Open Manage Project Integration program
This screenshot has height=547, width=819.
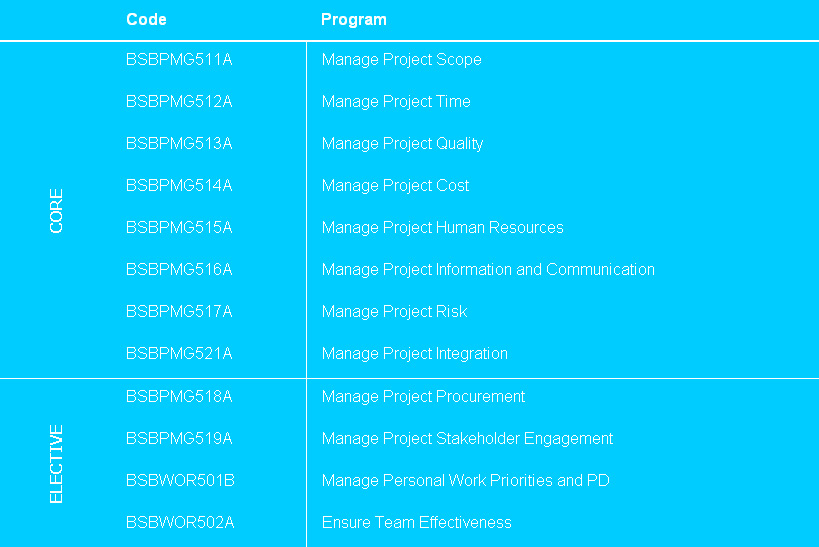(x=414, y=354)
